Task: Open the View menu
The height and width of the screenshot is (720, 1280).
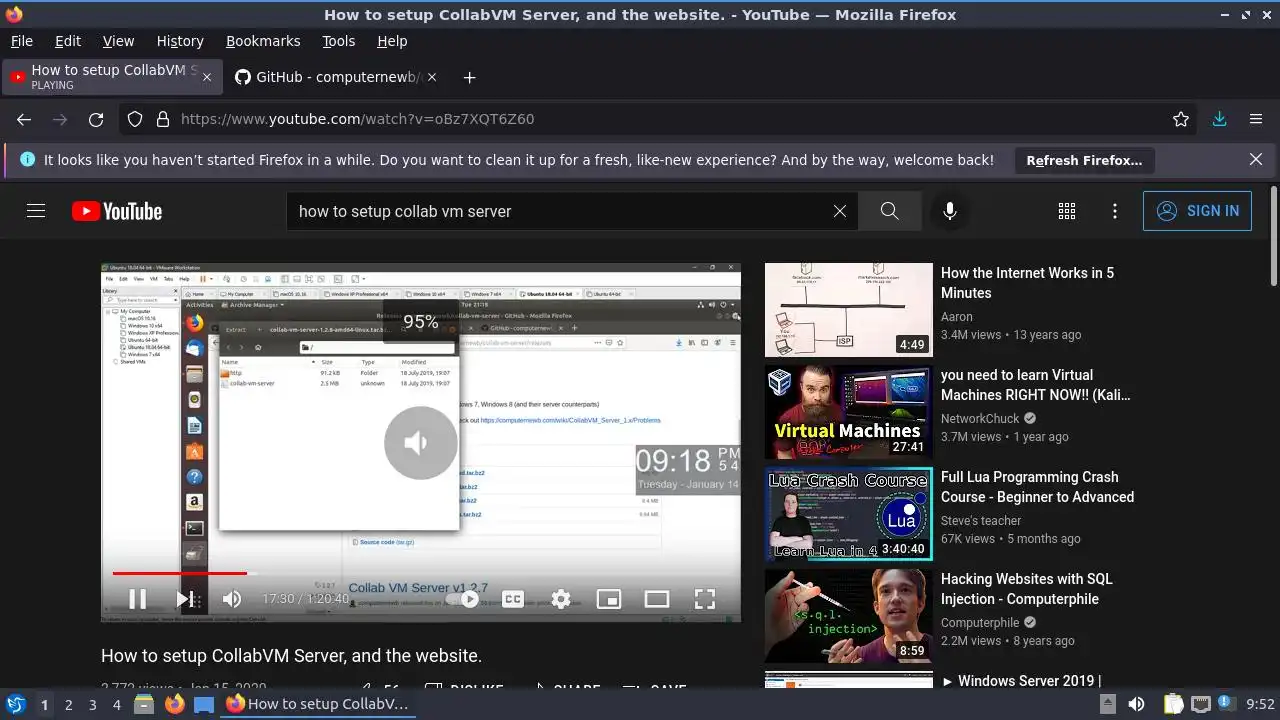Action: [118, 41]
